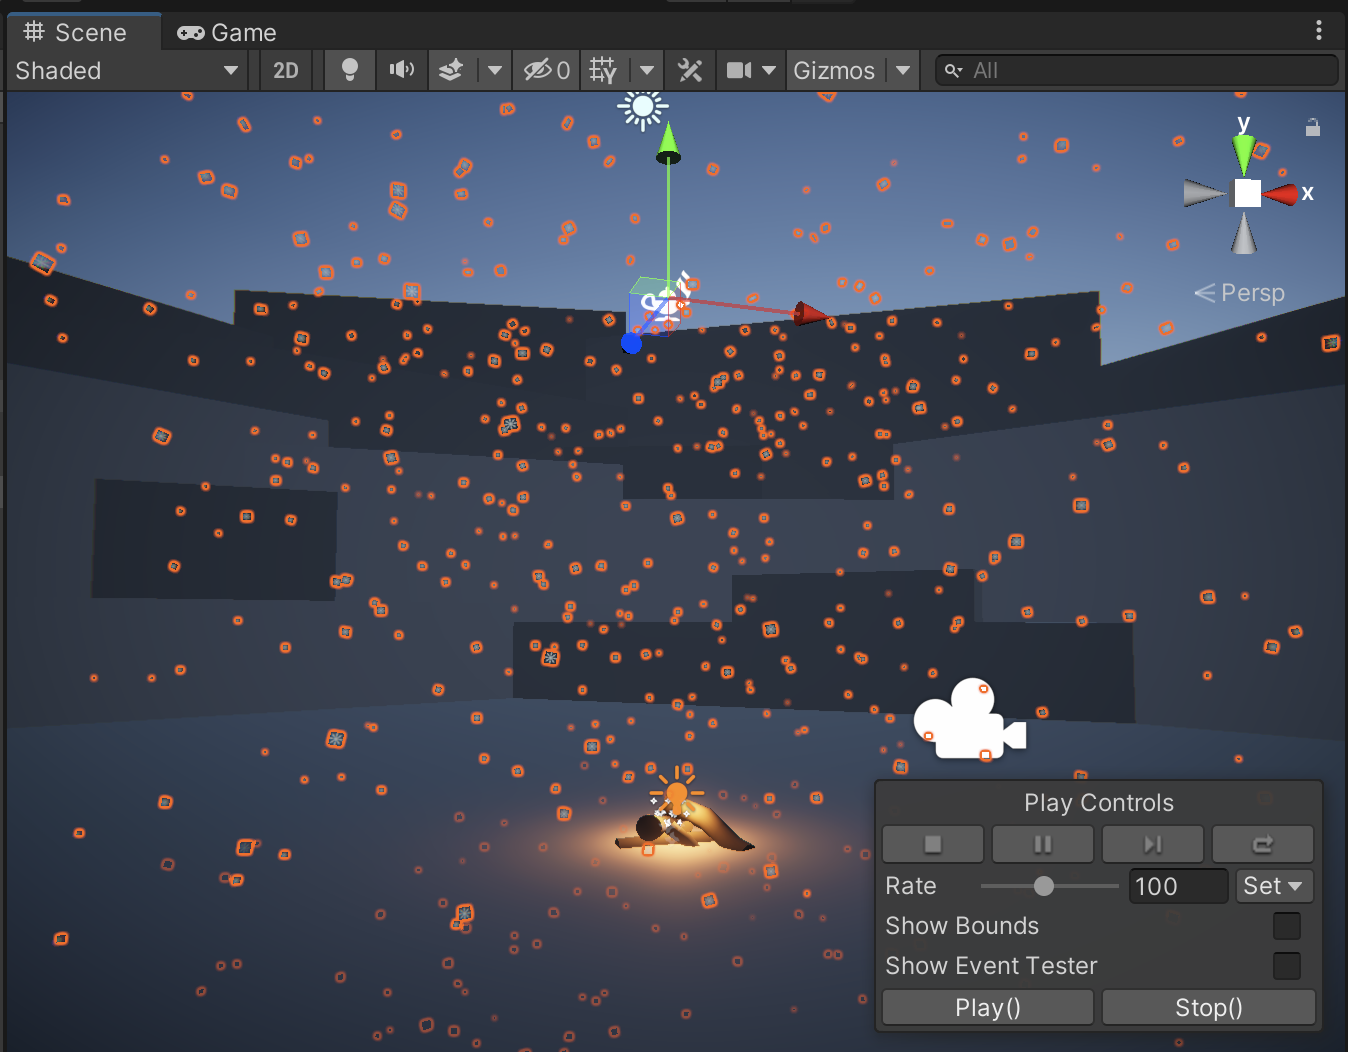Toggle scene lighting with the lightbulb icon
Image resolution: width=1348 pixels, height=1052 pixels.
pyautogui.click(x=349, y=70)
